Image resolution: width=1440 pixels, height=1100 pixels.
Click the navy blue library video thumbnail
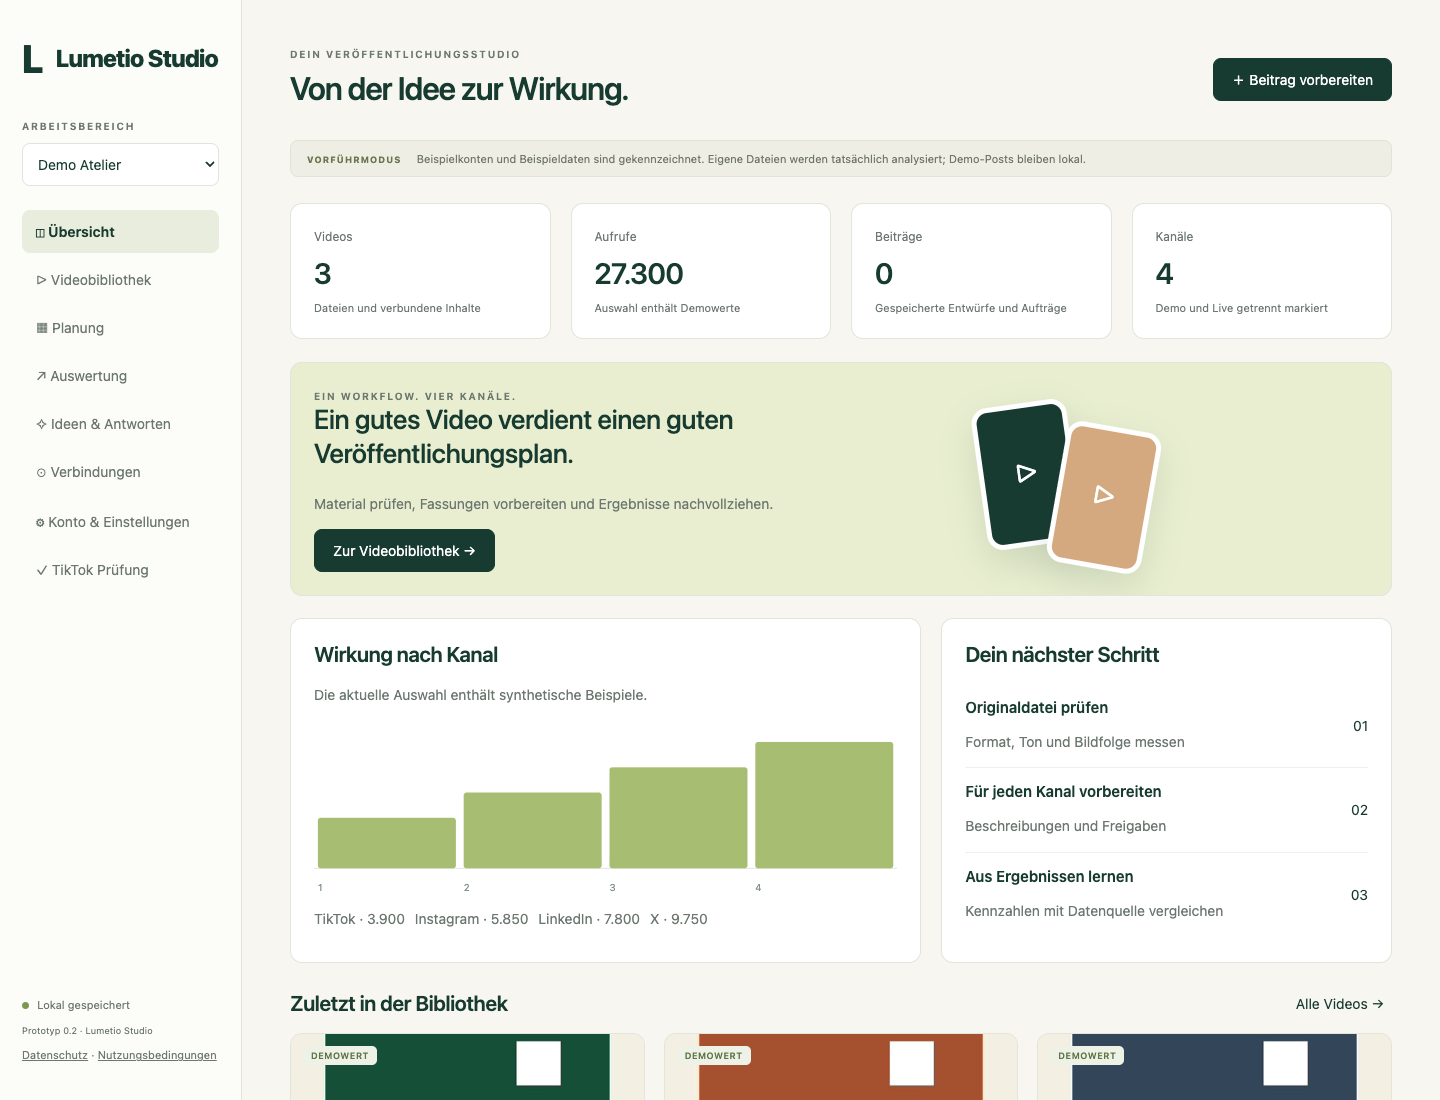click(x=1214, y=1067)
